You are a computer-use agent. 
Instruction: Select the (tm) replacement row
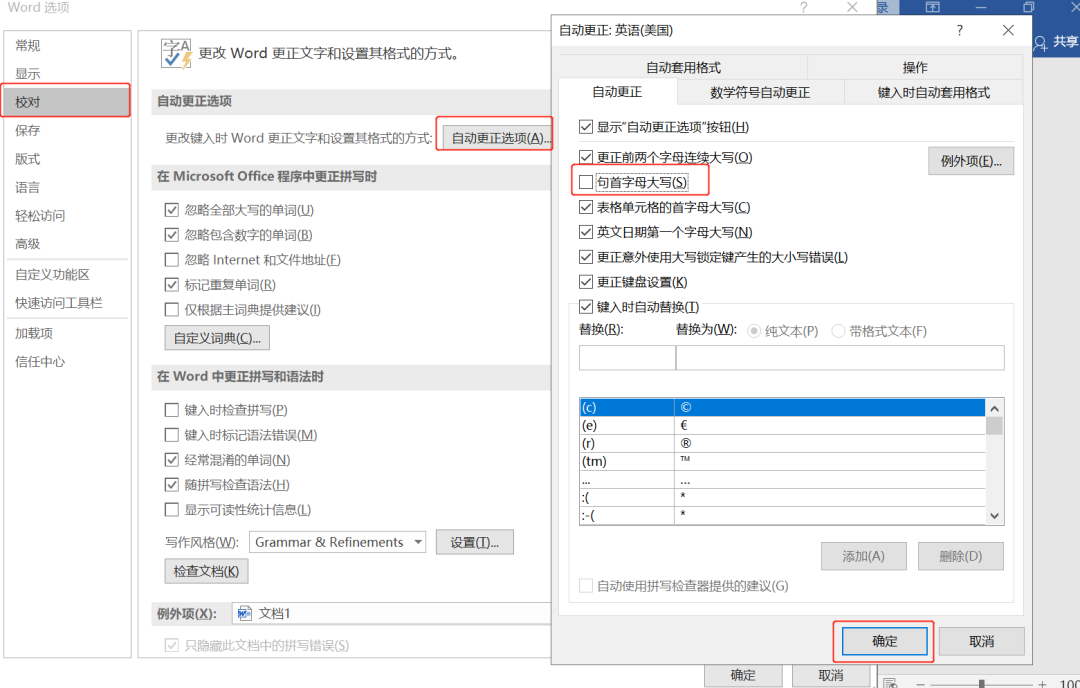pos(782,461)
